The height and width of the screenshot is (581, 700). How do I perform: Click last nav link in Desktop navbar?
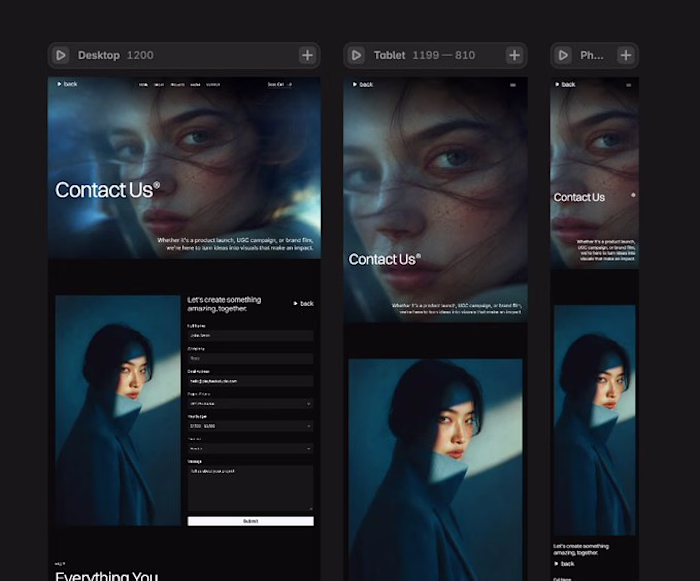pos(213,84)
